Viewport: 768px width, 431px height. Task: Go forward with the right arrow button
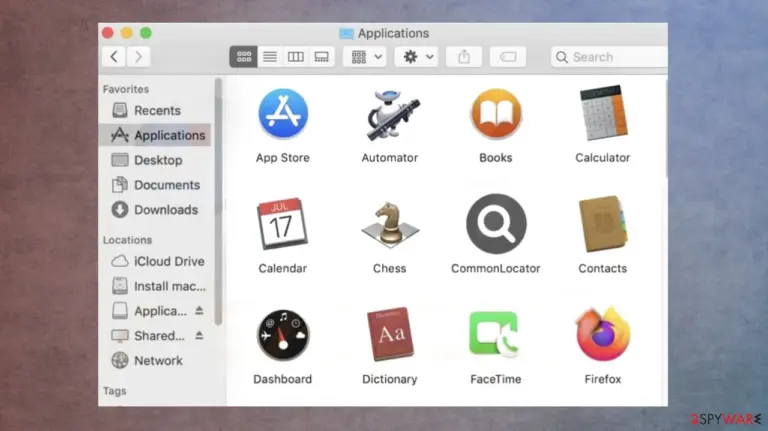[139, 57]
